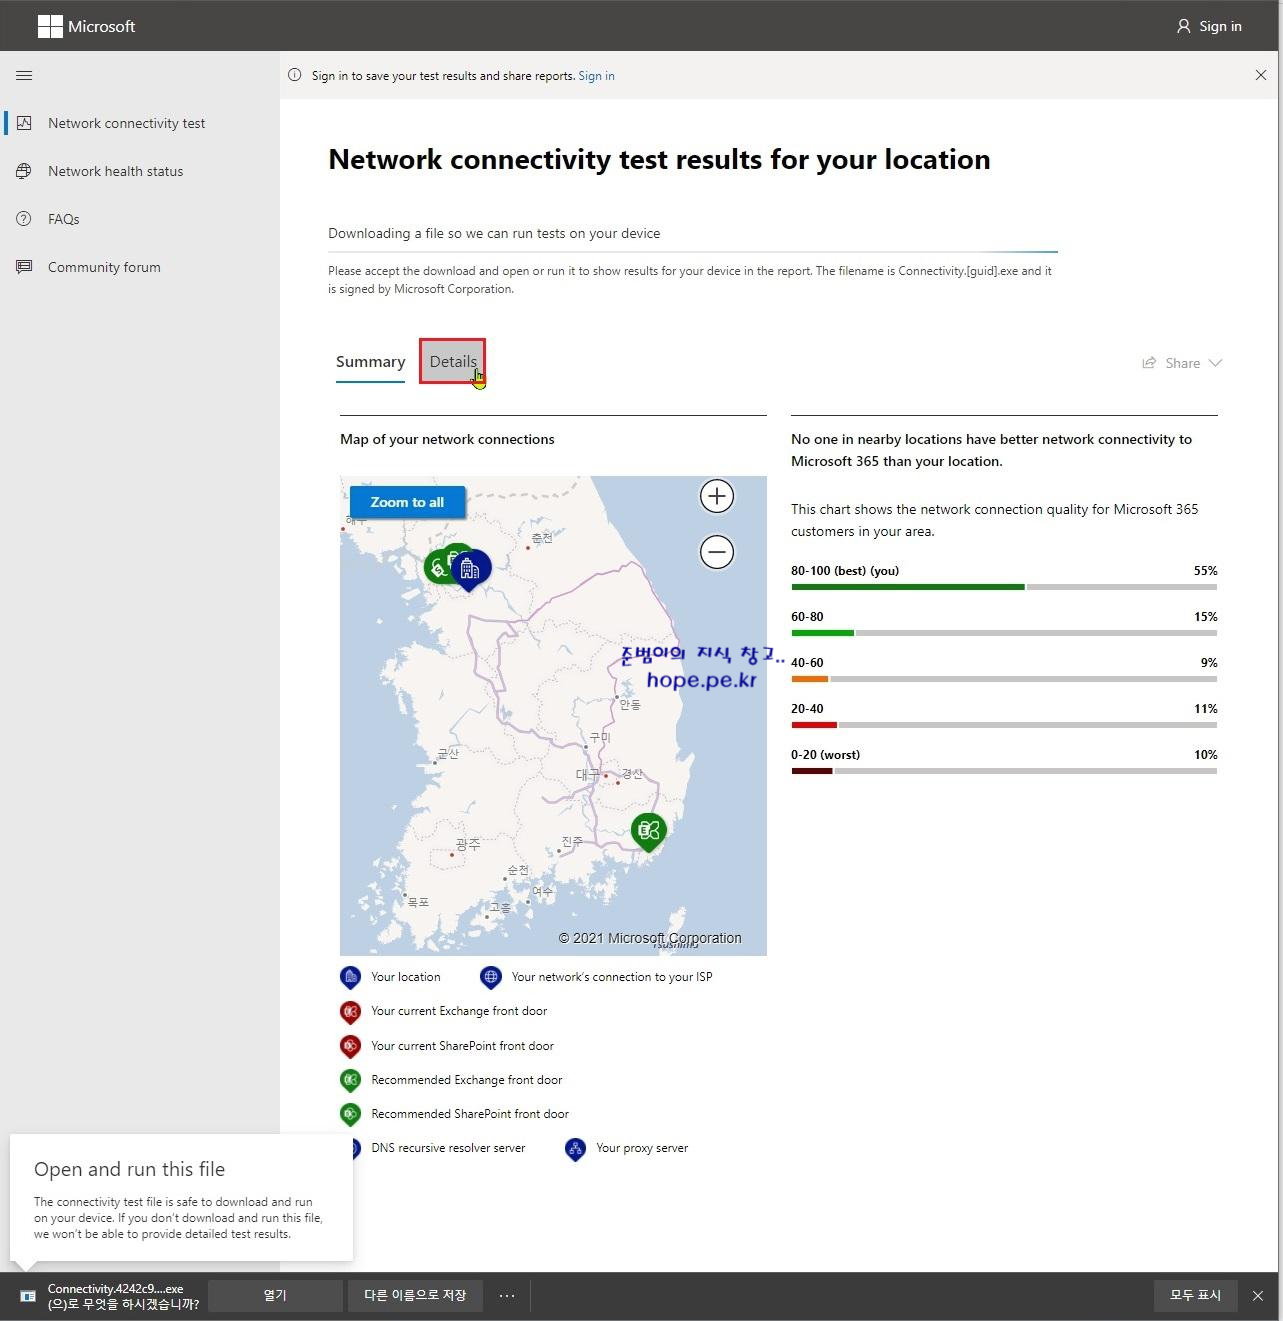Click the blue building location pin on the map

pos(471,570)
